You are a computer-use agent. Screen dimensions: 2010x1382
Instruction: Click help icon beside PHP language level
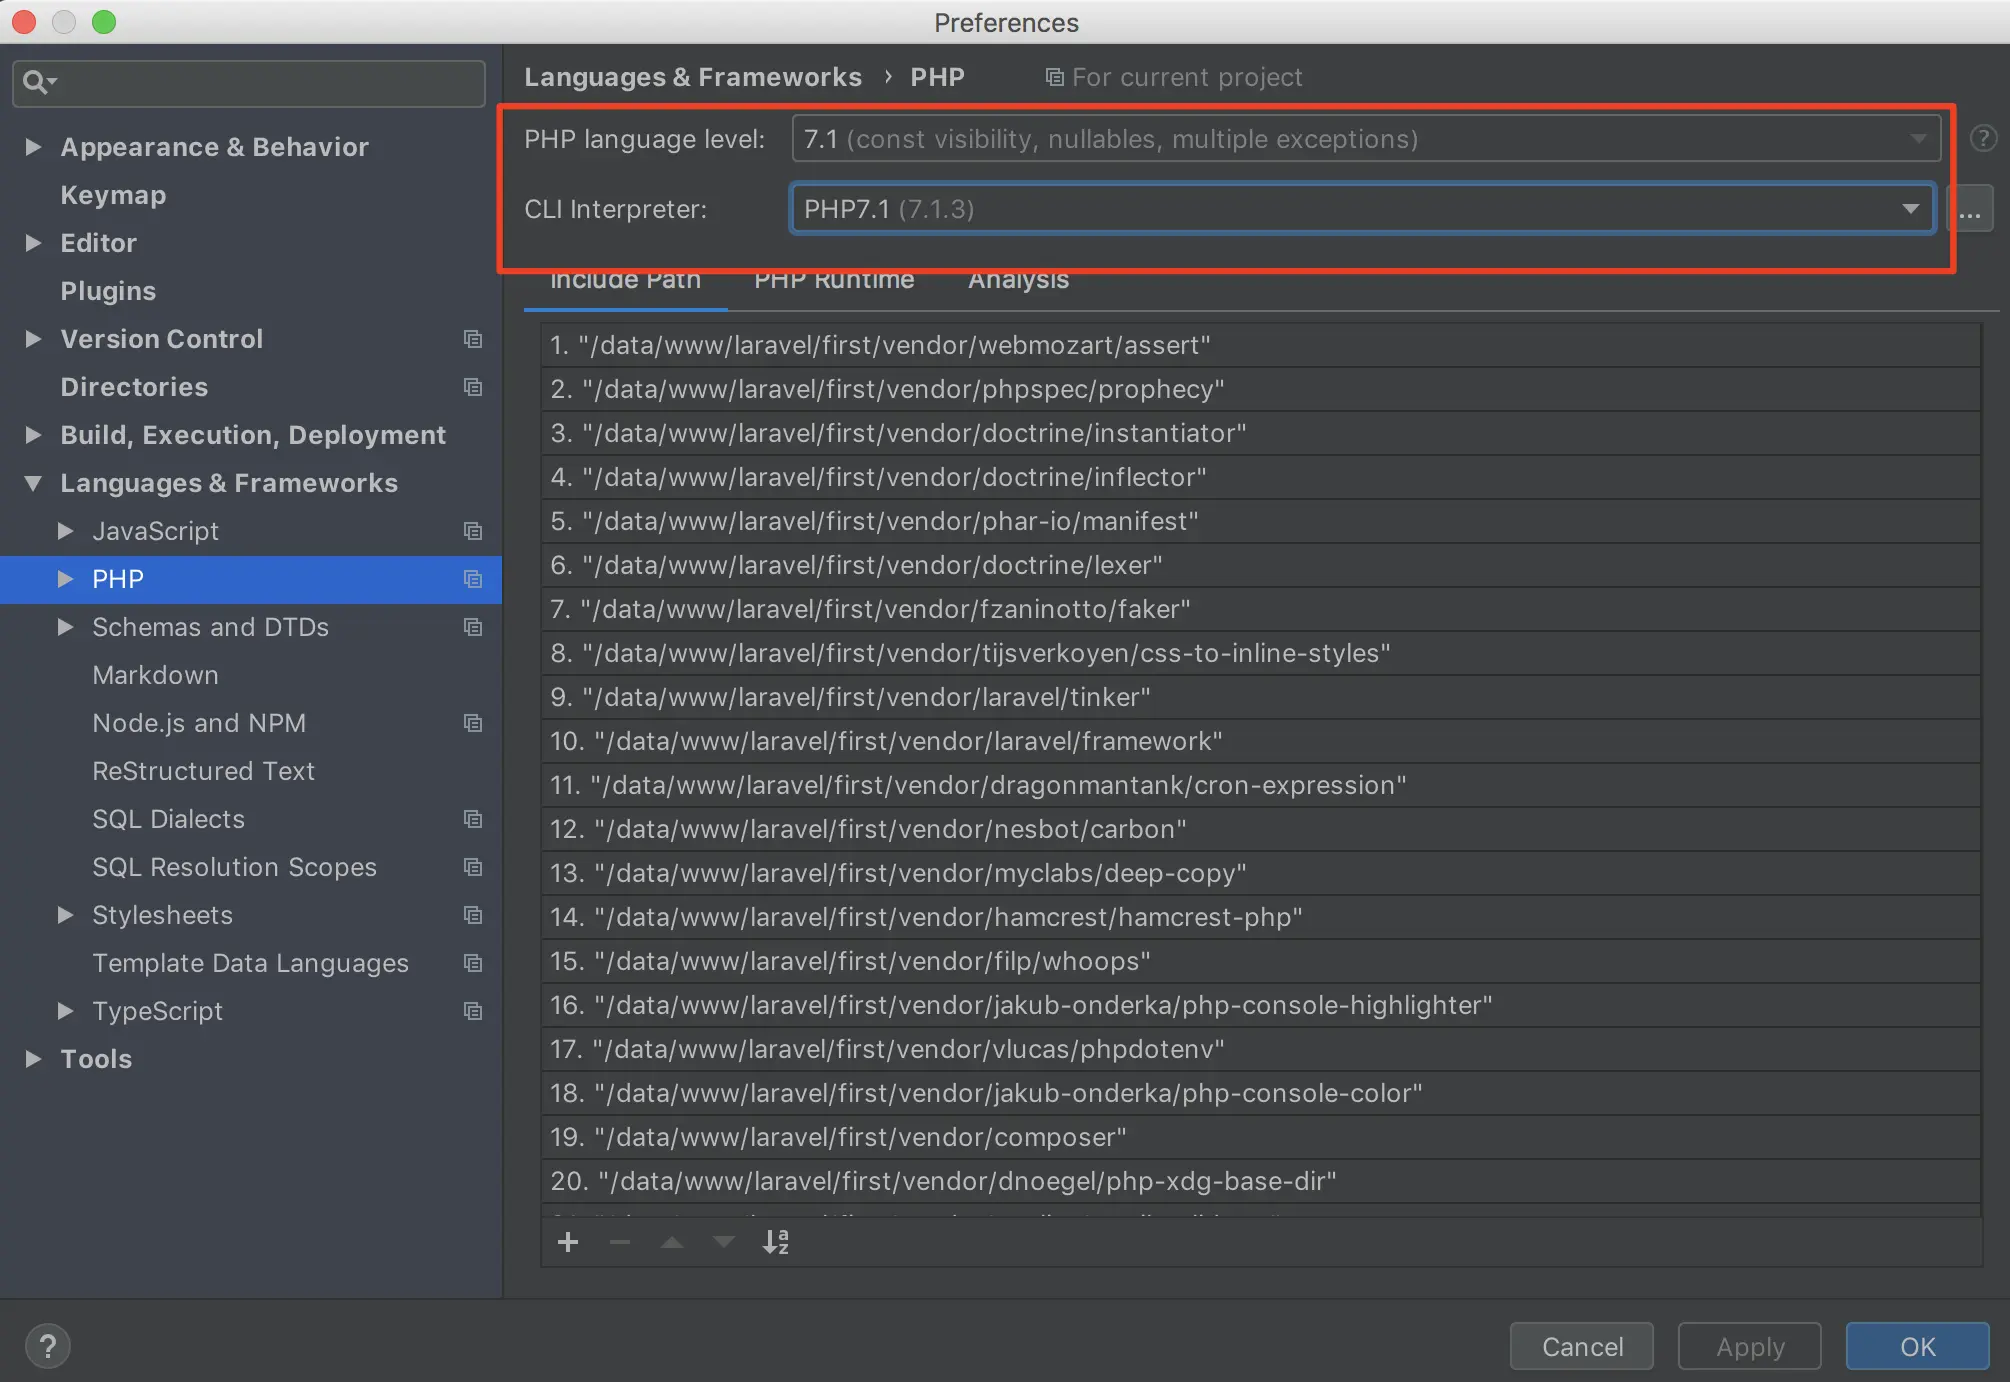1982,139
